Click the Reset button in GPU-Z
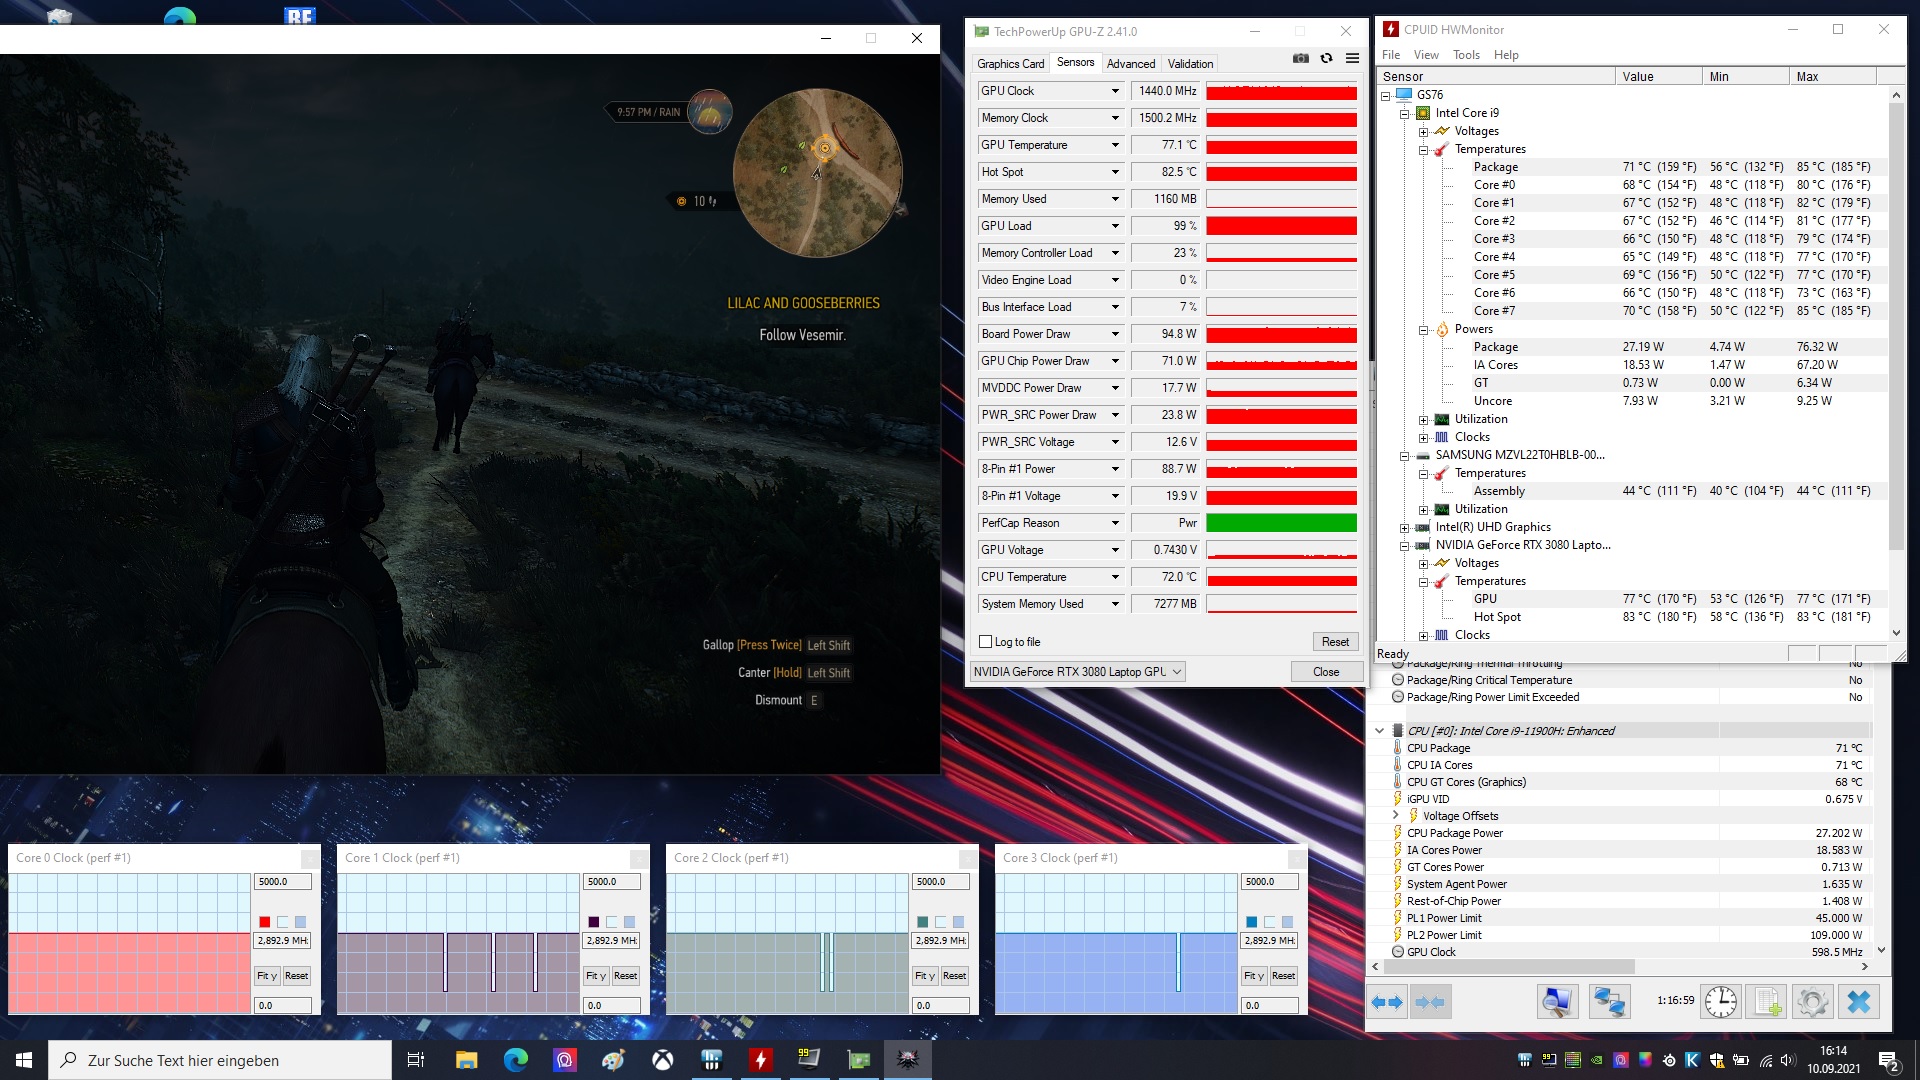Screen dimensions: 1920x1080 point(1335,642)
